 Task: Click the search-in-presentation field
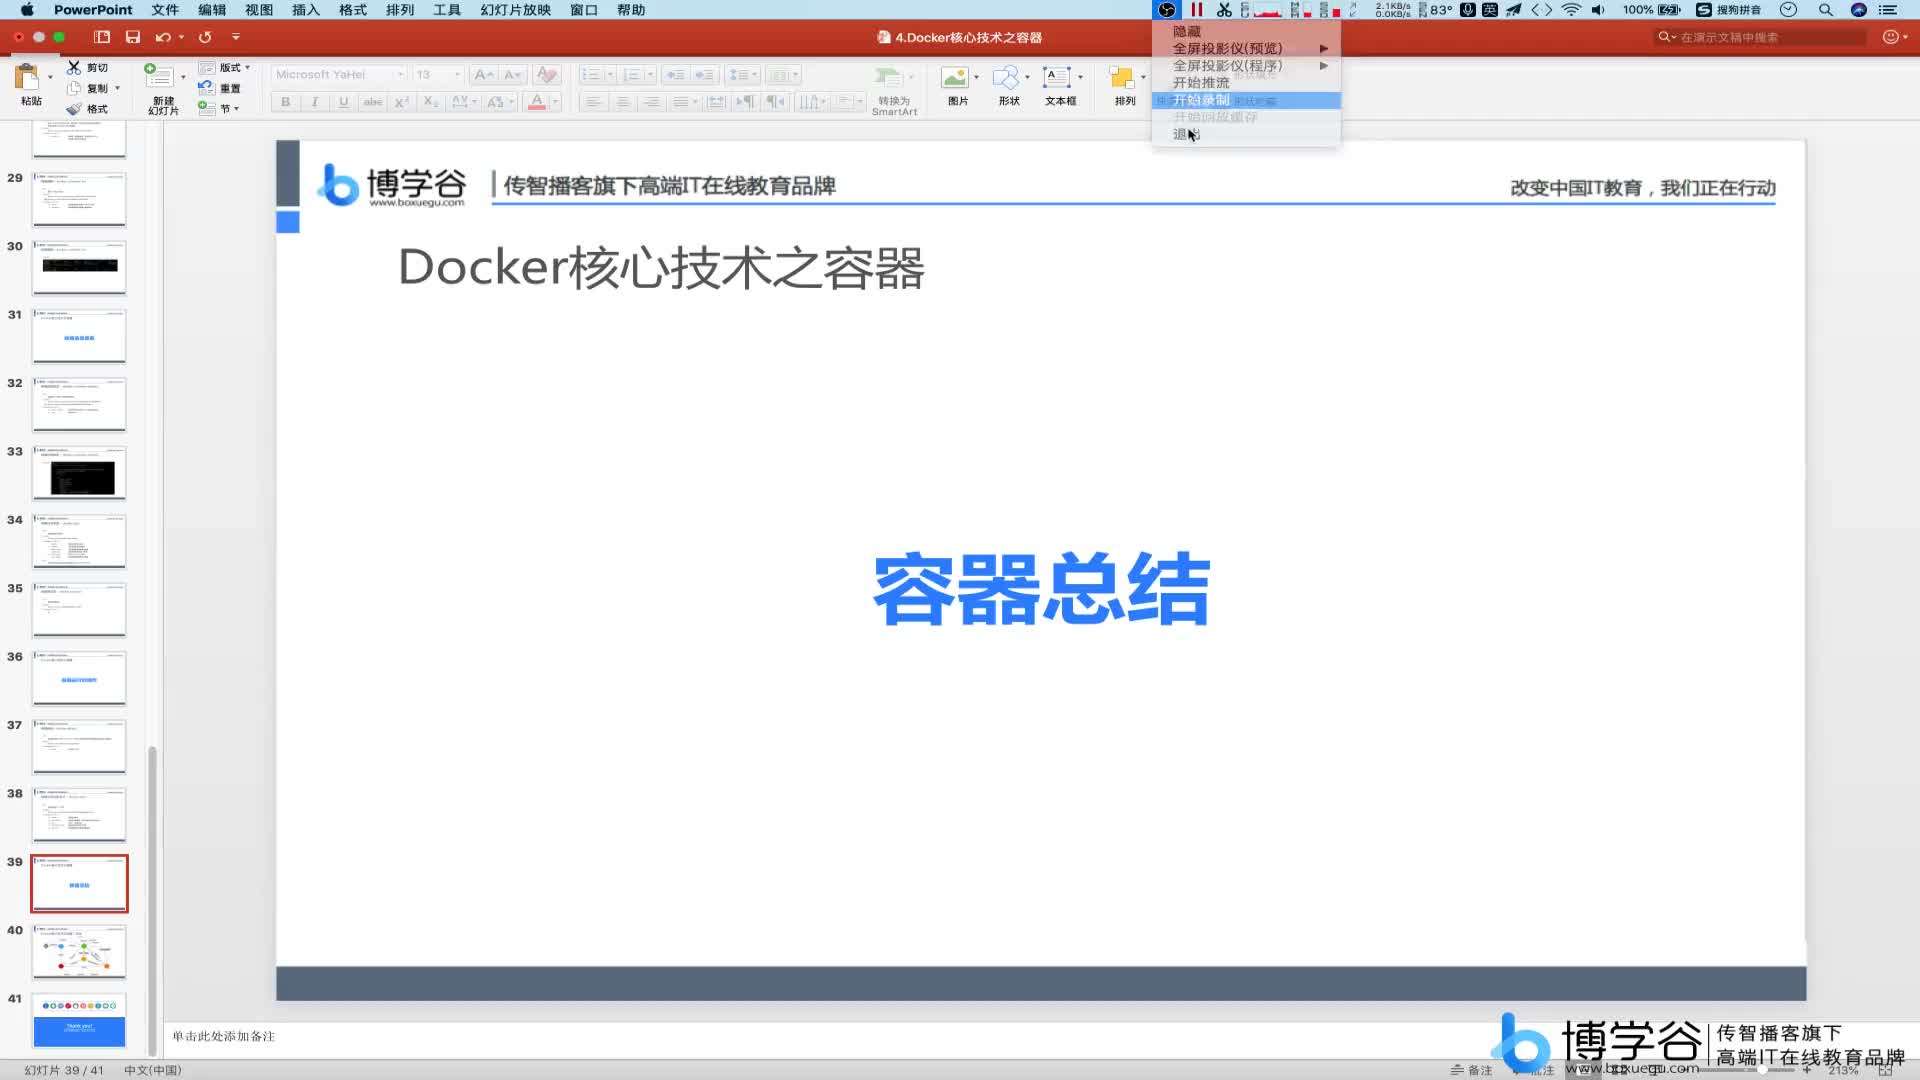1762,37
